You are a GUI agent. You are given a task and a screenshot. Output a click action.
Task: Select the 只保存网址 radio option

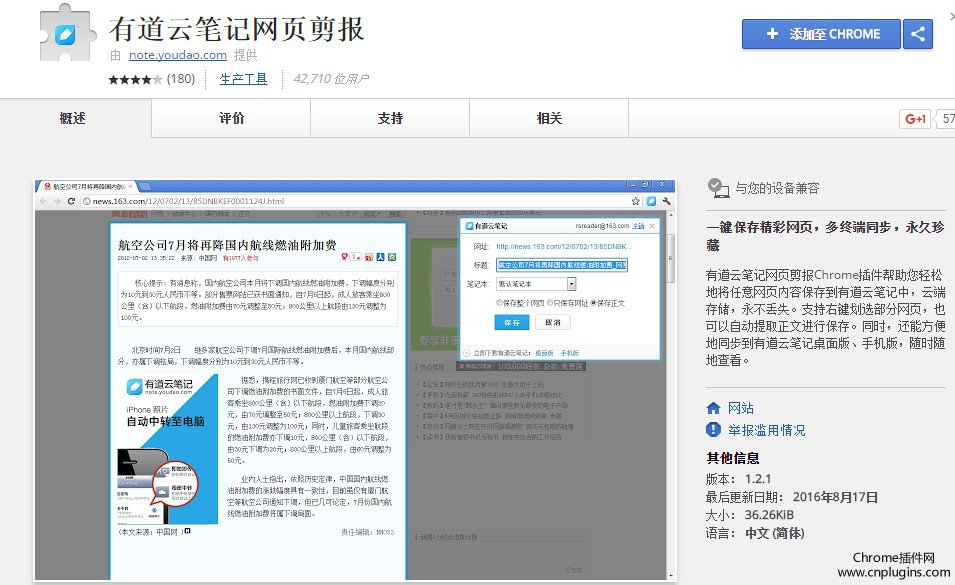[x=550, y=303]
